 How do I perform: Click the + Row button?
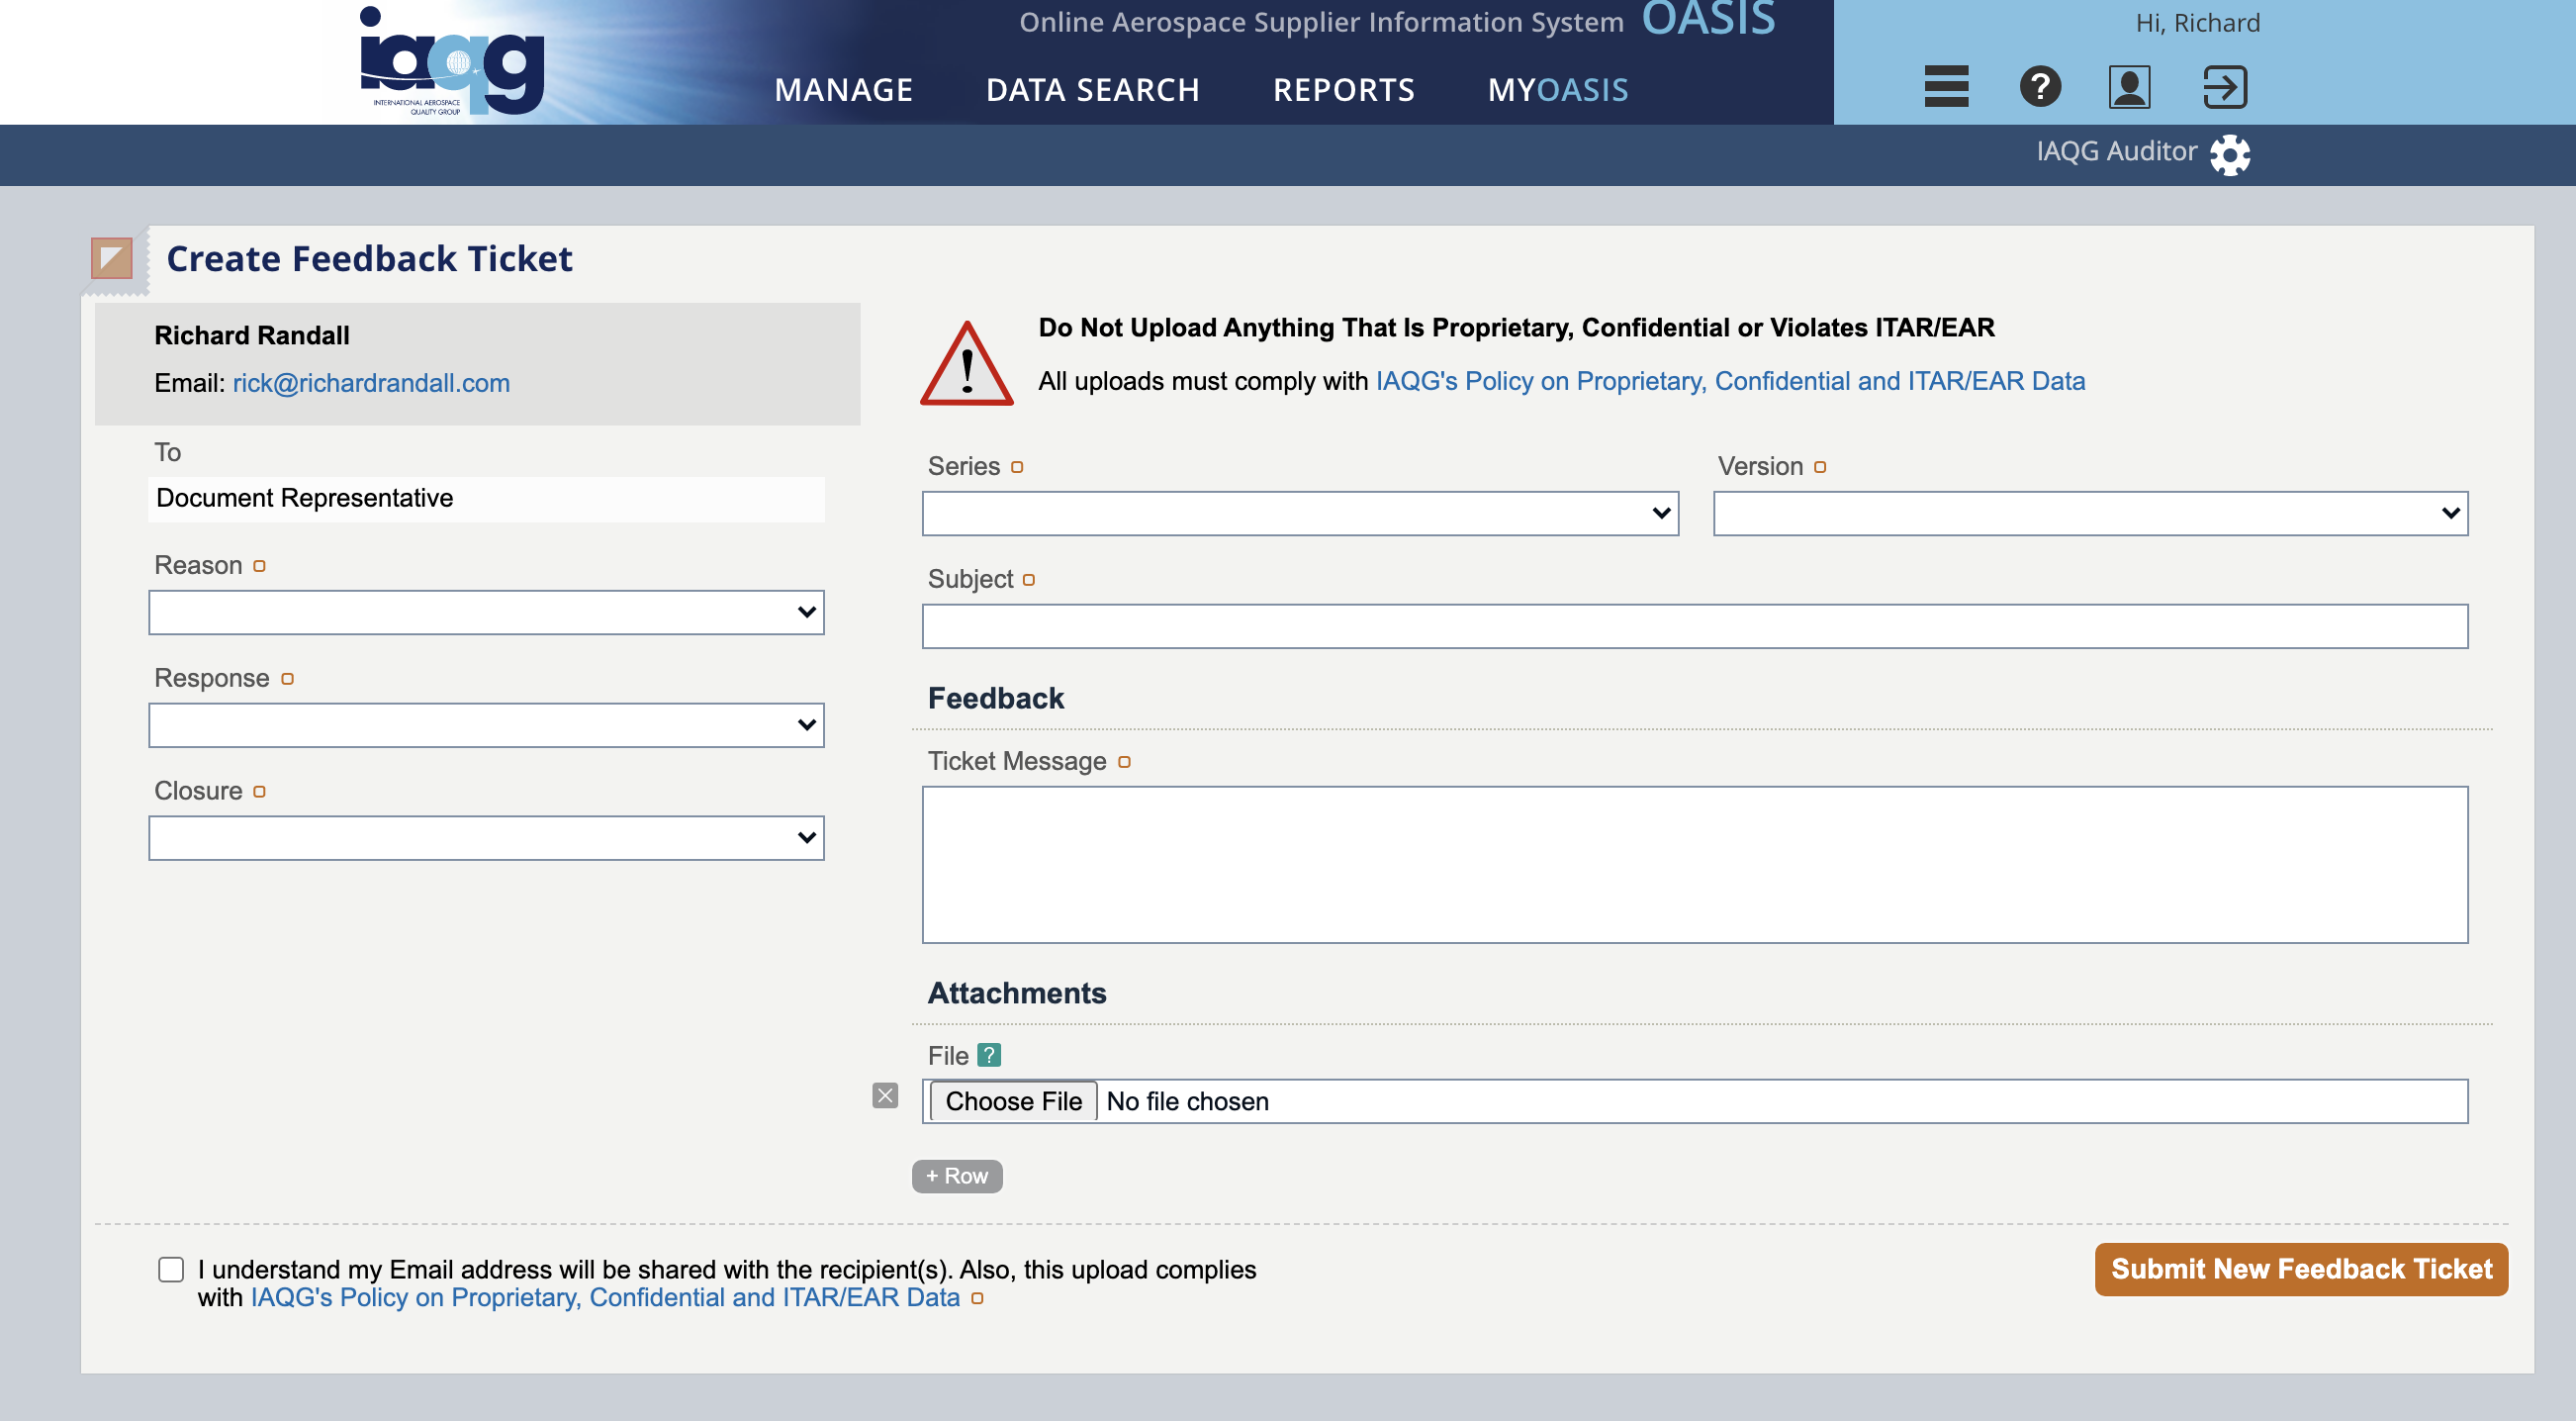pos(957,1176)
